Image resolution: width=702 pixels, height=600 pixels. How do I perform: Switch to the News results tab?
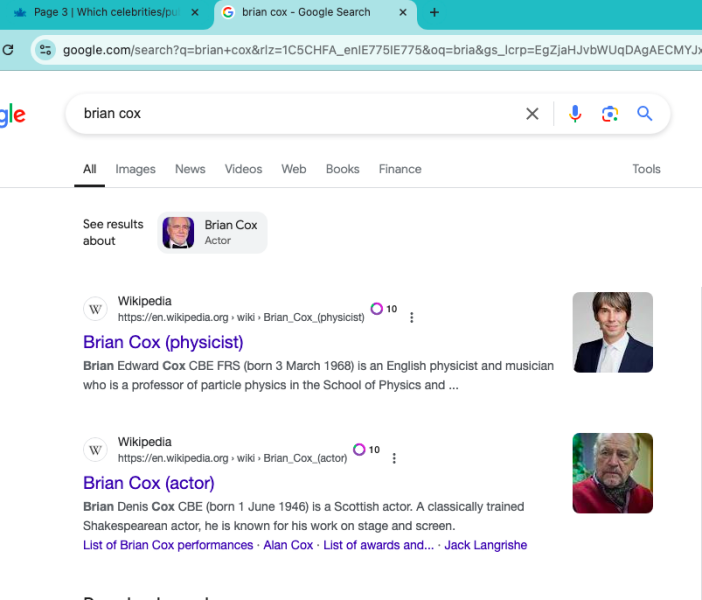click(x=190, y=169)
